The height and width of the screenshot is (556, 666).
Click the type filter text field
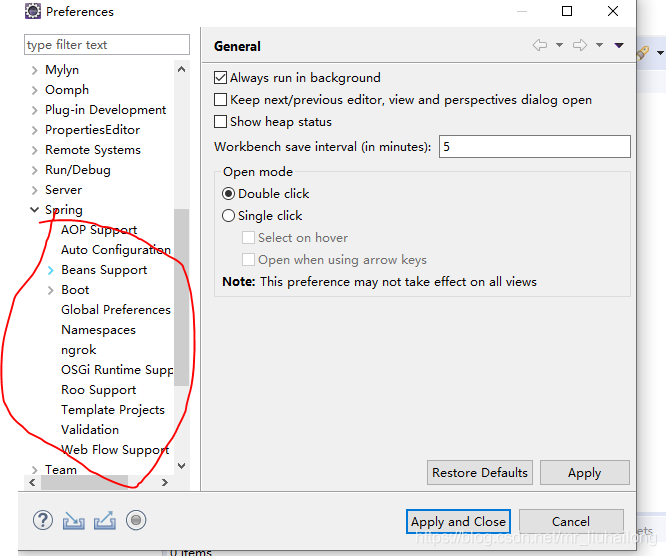[x=107, y=45]
